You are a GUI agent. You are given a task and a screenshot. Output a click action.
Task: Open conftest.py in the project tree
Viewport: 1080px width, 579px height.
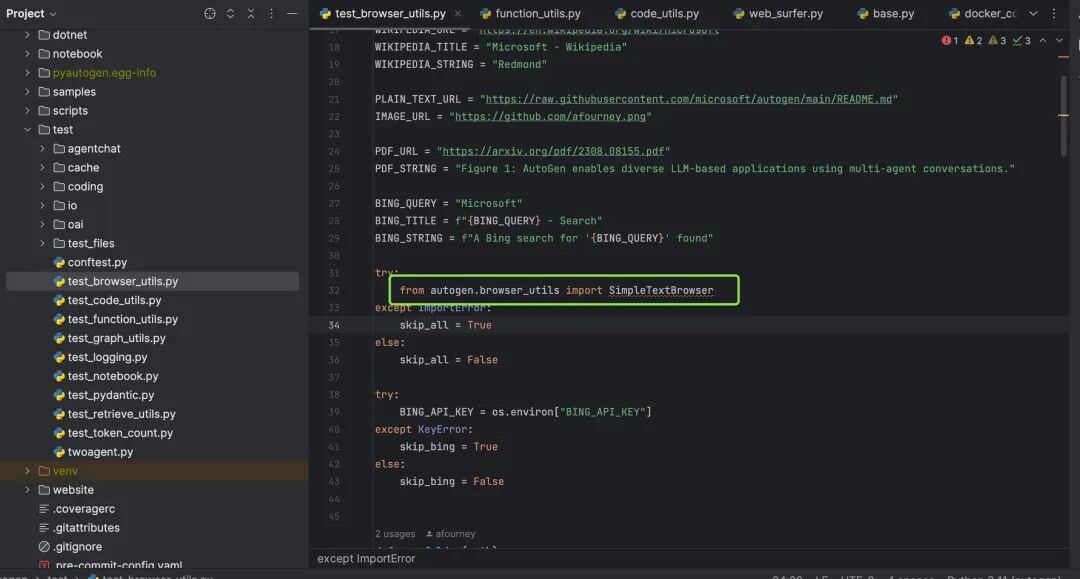coord(97,263)
